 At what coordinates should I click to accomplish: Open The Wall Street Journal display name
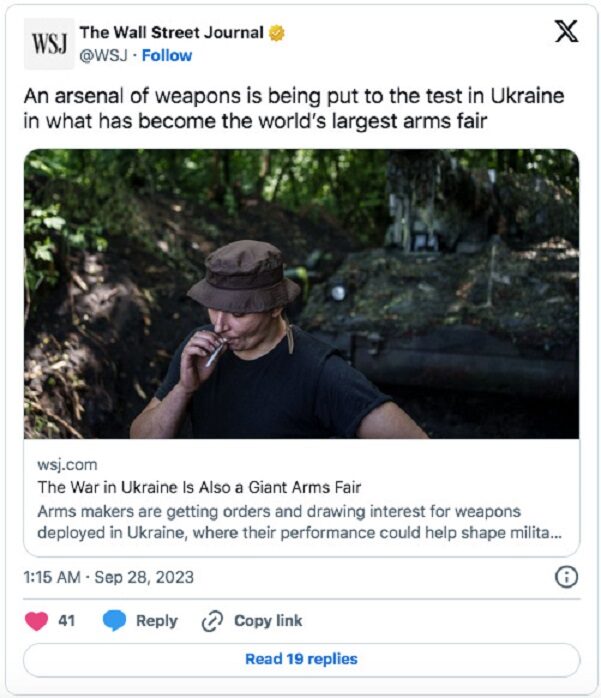coord(171,32)
